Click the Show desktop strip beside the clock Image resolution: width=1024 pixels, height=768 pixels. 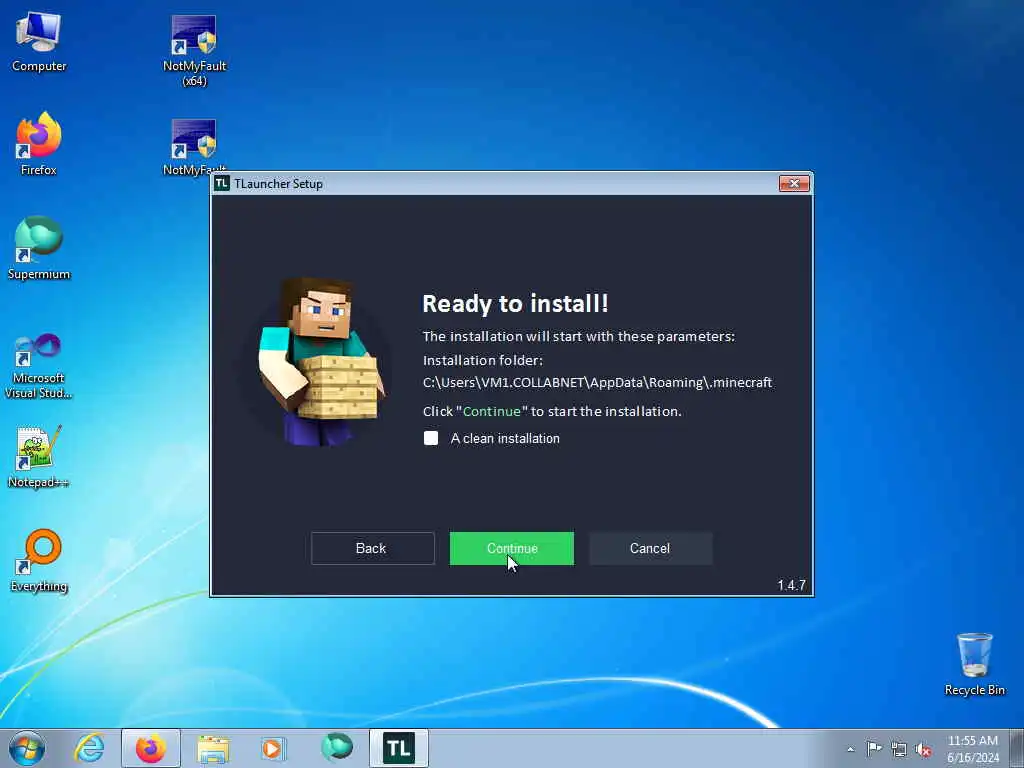coord(1017,748)
